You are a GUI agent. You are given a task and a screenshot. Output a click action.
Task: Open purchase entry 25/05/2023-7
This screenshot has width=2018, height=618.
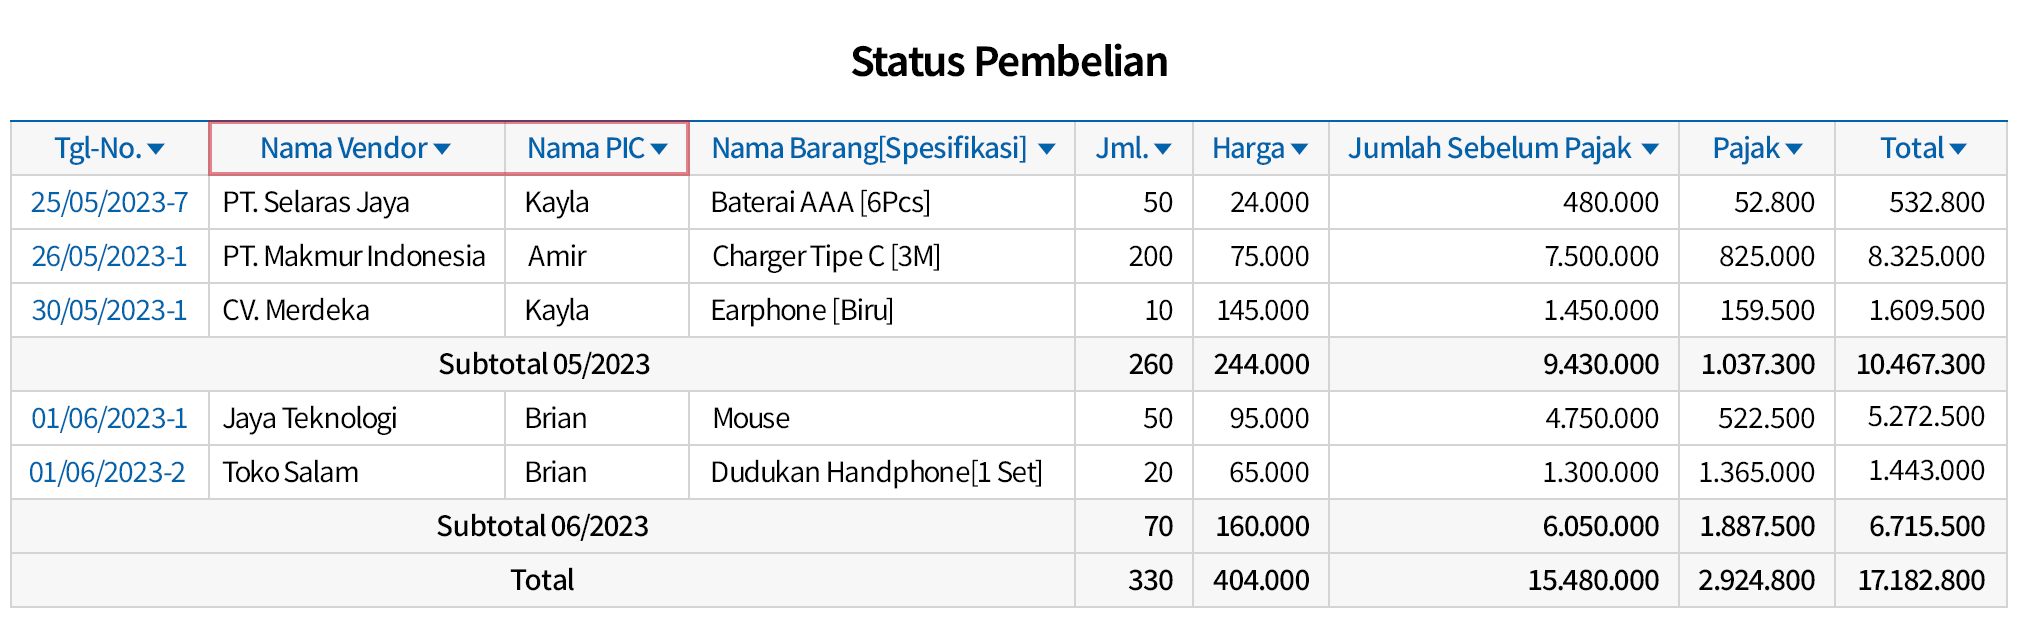coord(110,203)
